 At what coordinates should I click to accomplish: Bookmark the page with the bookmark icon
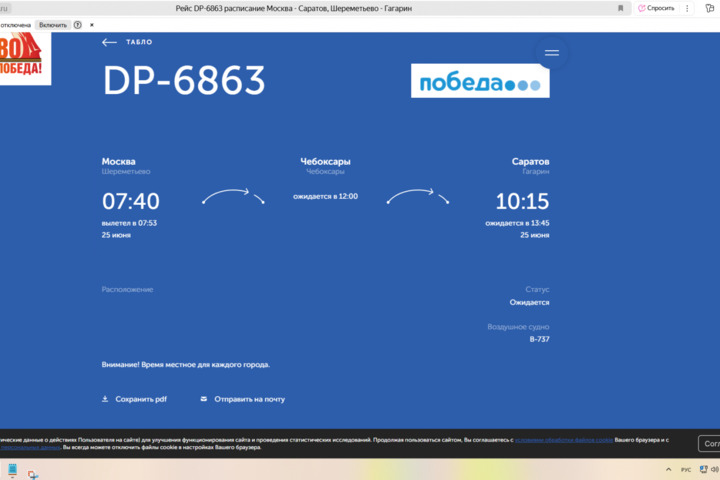[620, 8]
